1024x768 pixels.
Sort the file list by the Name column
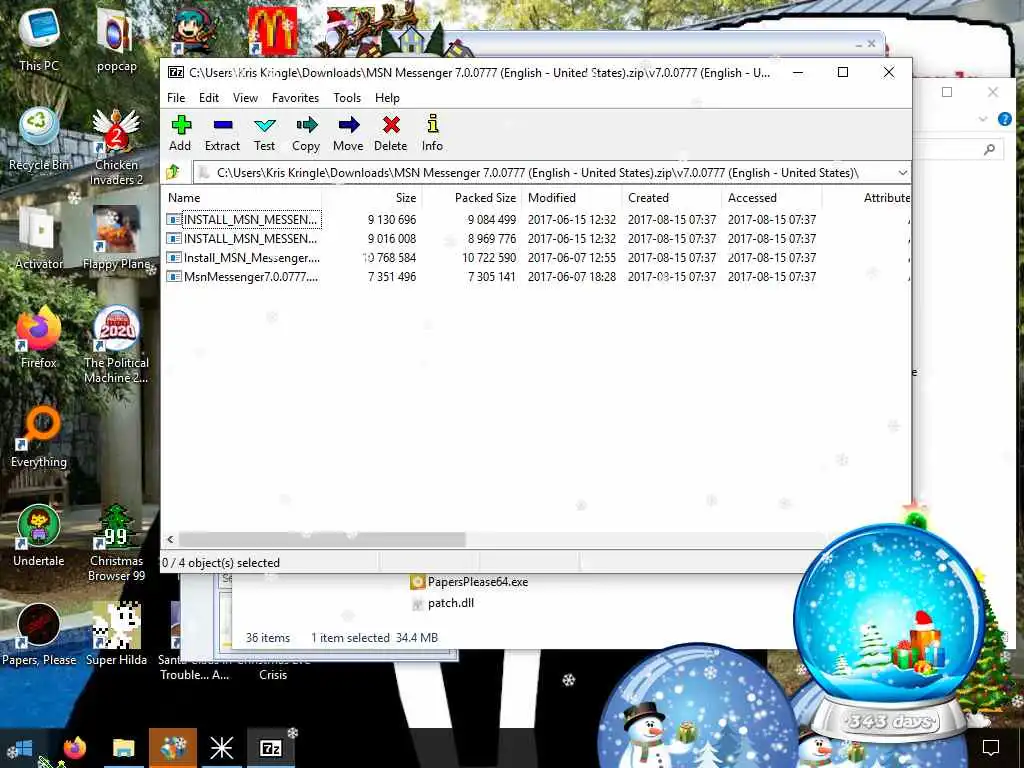[x=241, y=198]
